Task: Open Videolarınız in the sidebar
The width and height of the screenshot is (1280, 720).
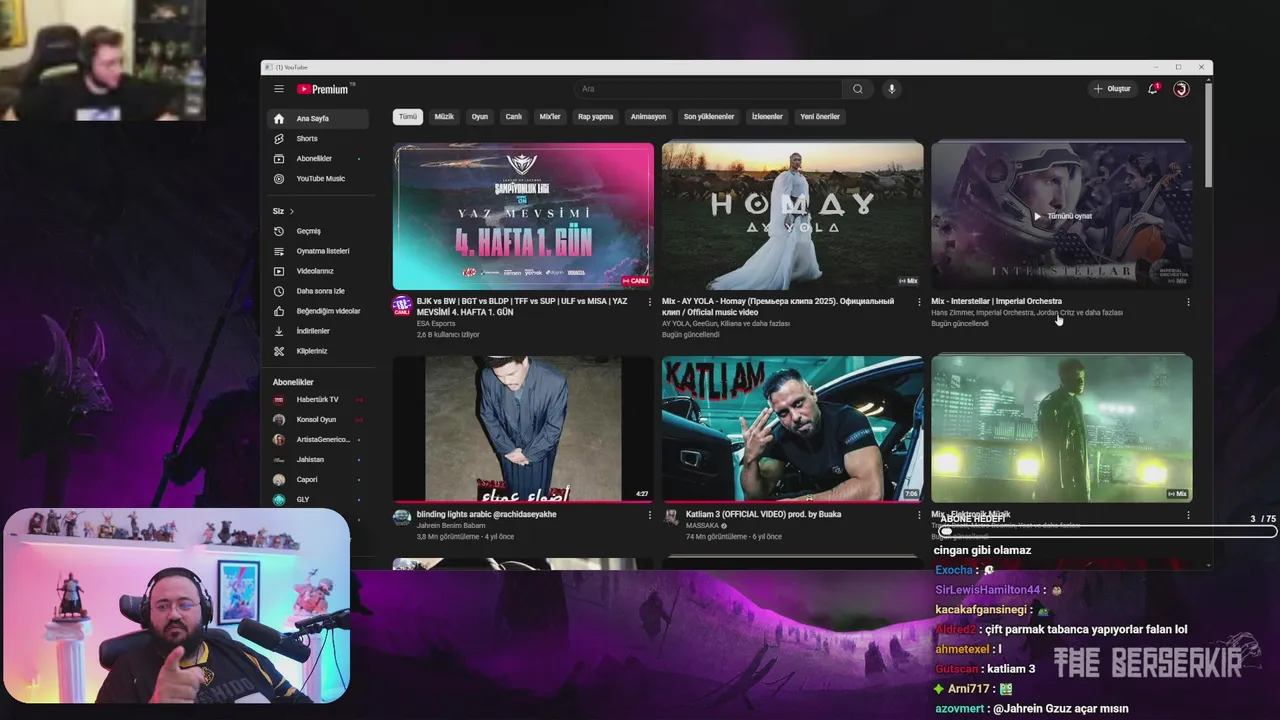Action: [x=318, y=271]
